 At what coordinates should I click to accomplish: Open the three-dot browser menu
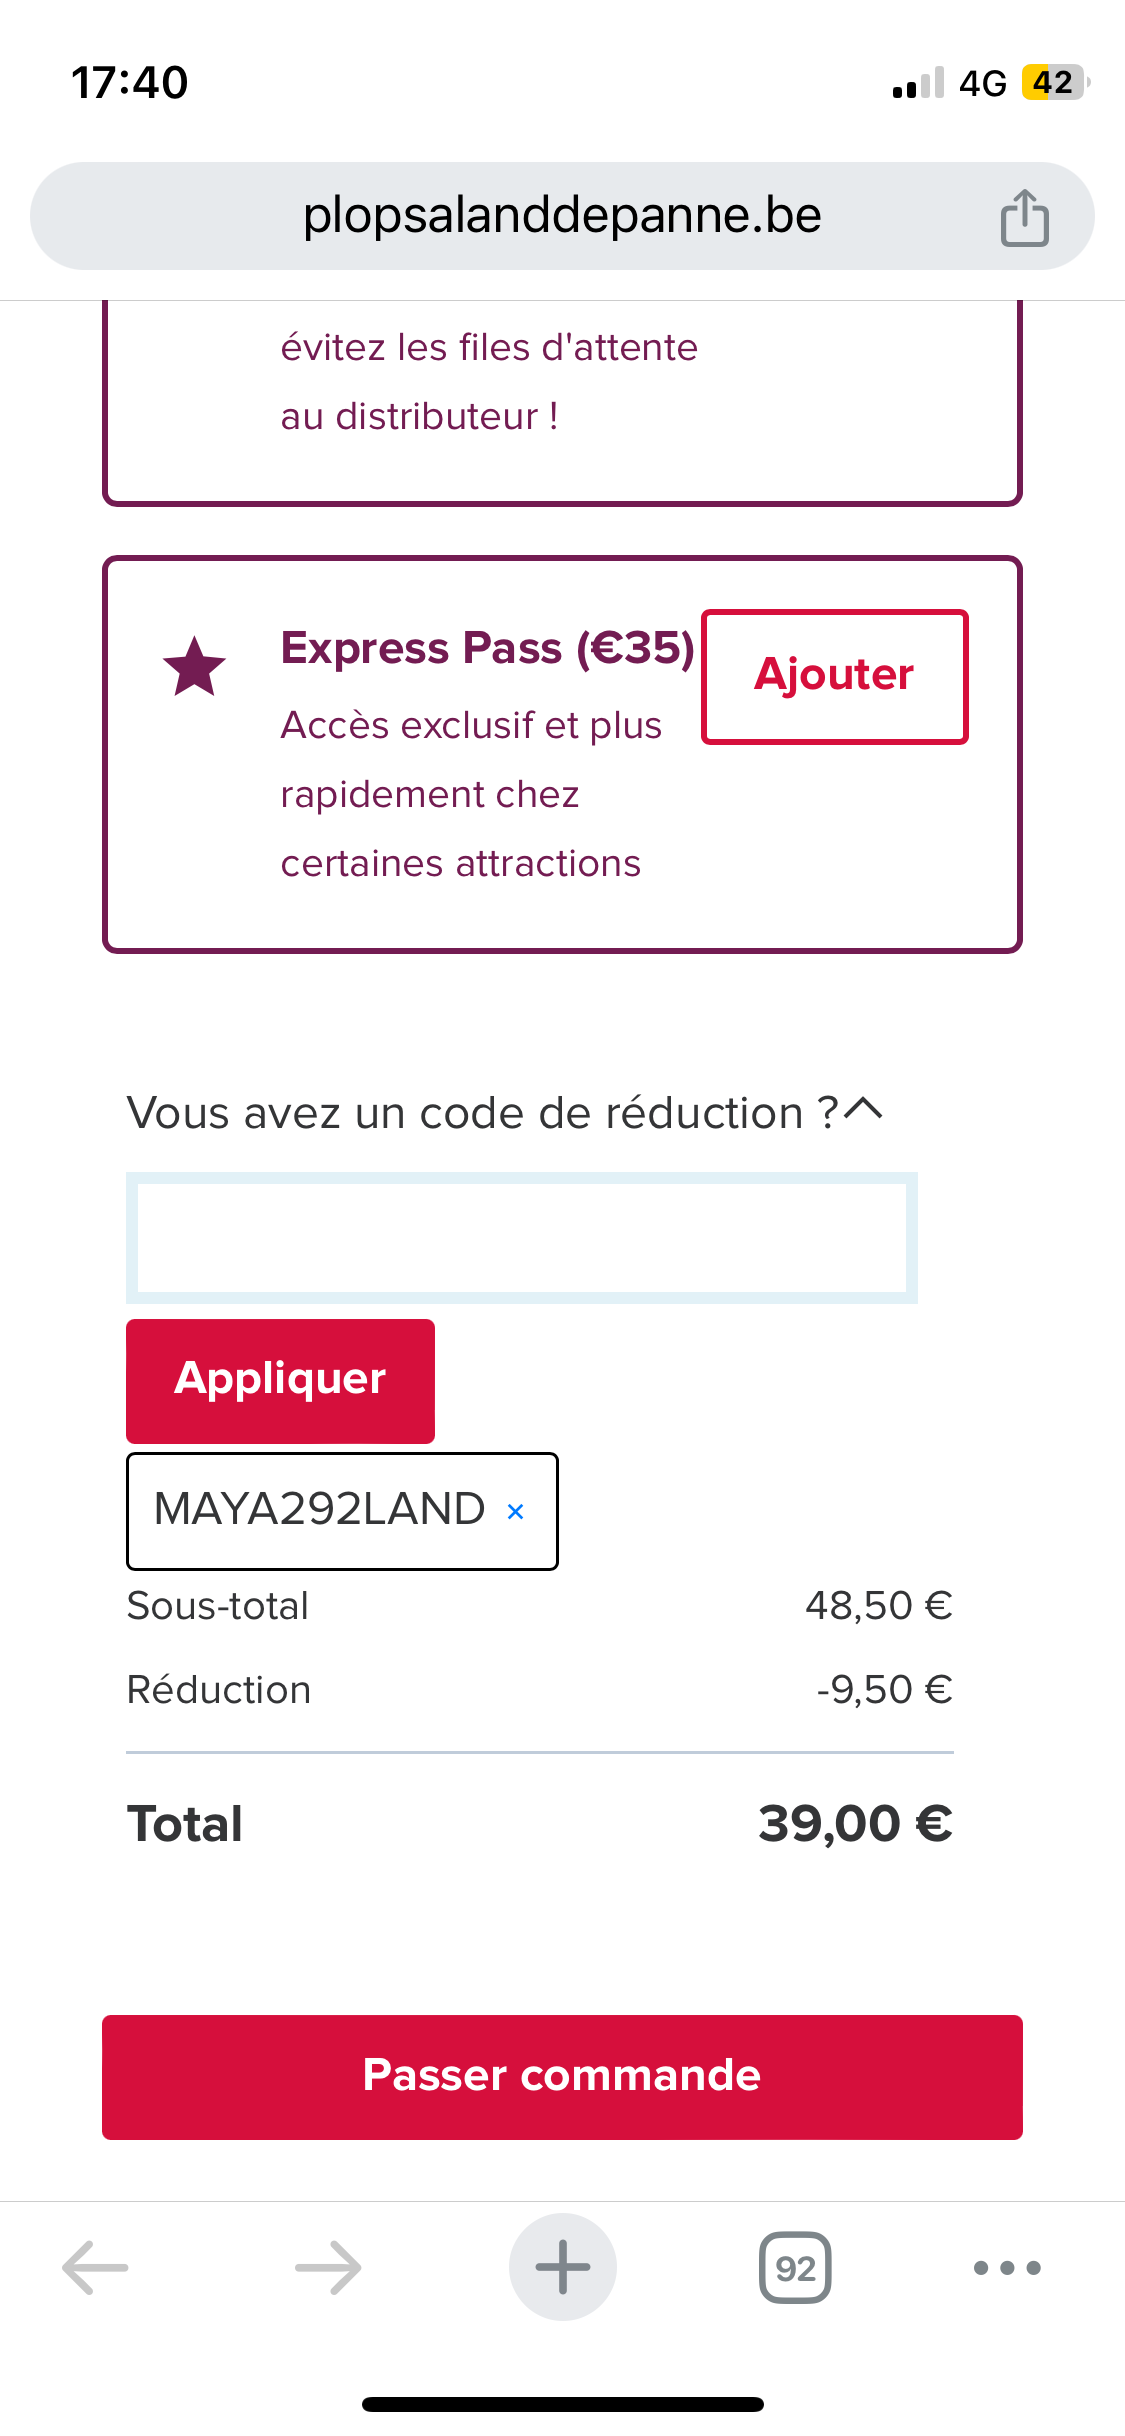(x=1007, y=2267)
